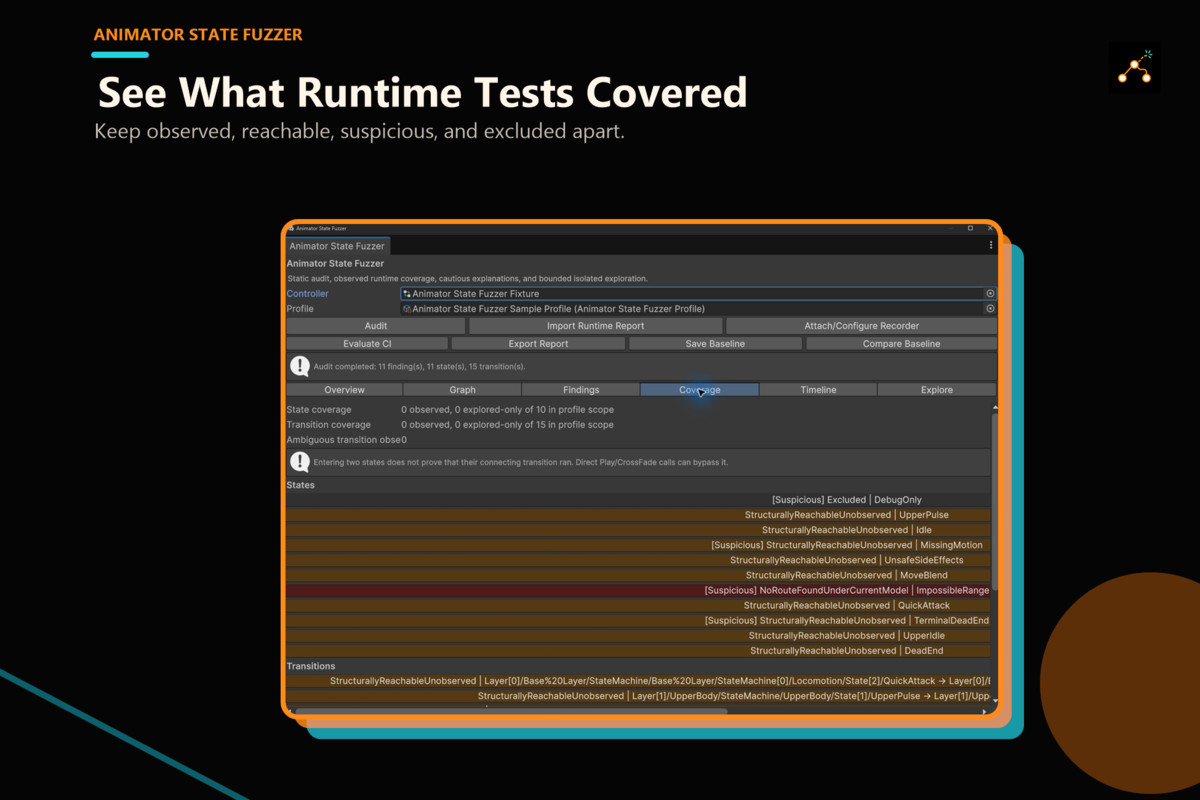1200x800 pixels.
Task: Click the Export Report button
Action: point(538,344)
